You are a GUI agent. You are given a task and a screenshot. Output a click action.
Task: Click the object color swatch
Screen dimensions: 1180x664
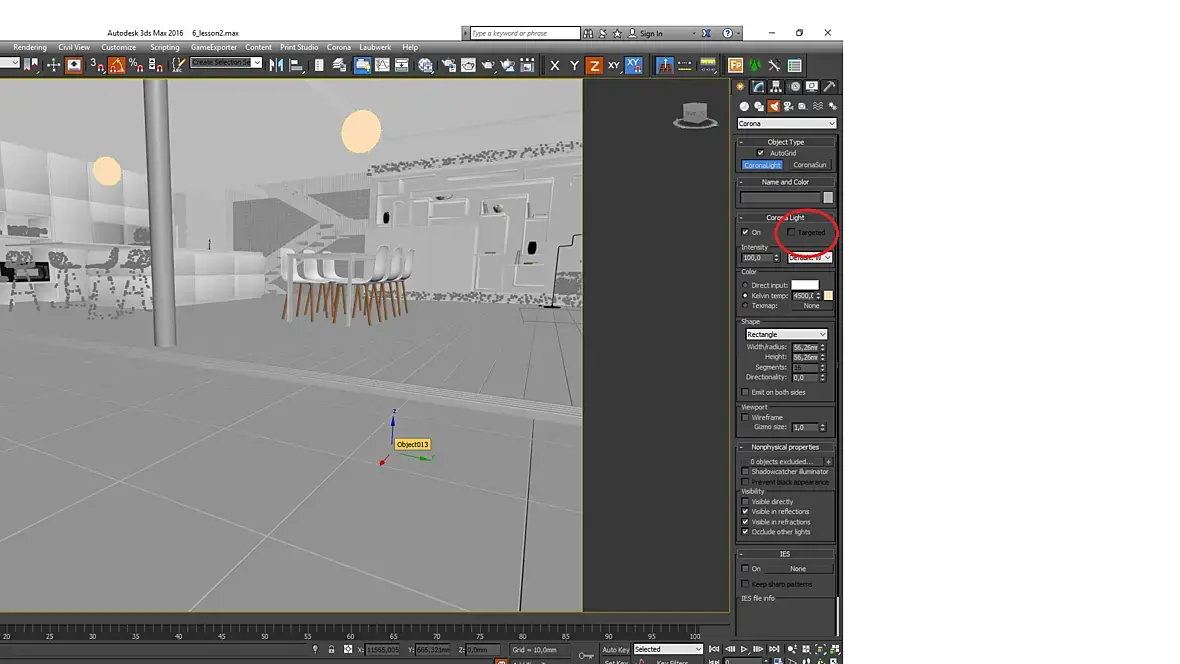[828, 197]
